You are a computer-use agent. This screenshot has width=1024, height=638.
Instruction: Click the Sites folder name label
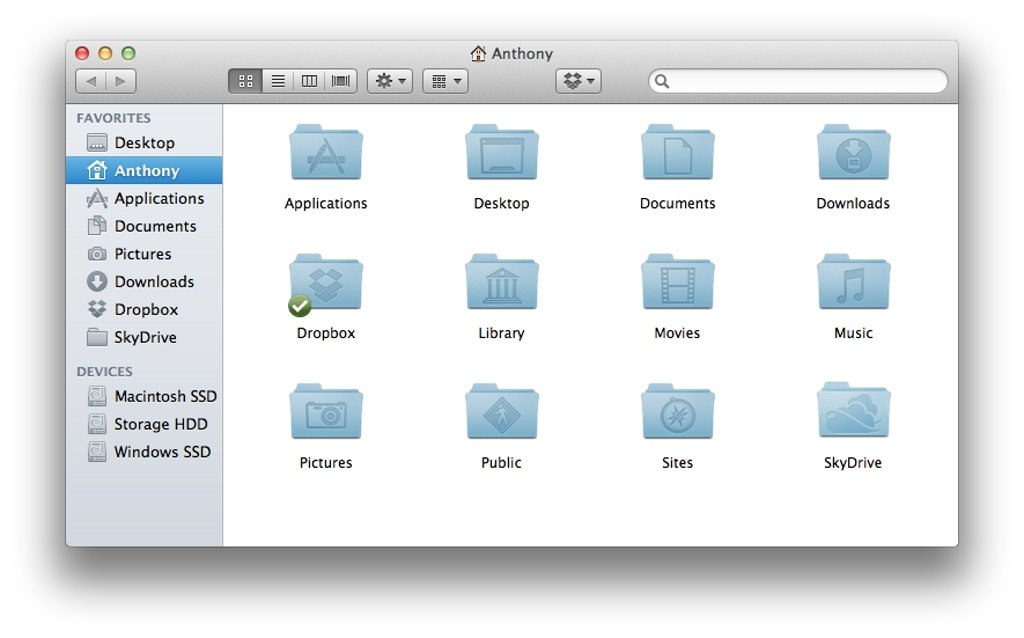point(677,463)
